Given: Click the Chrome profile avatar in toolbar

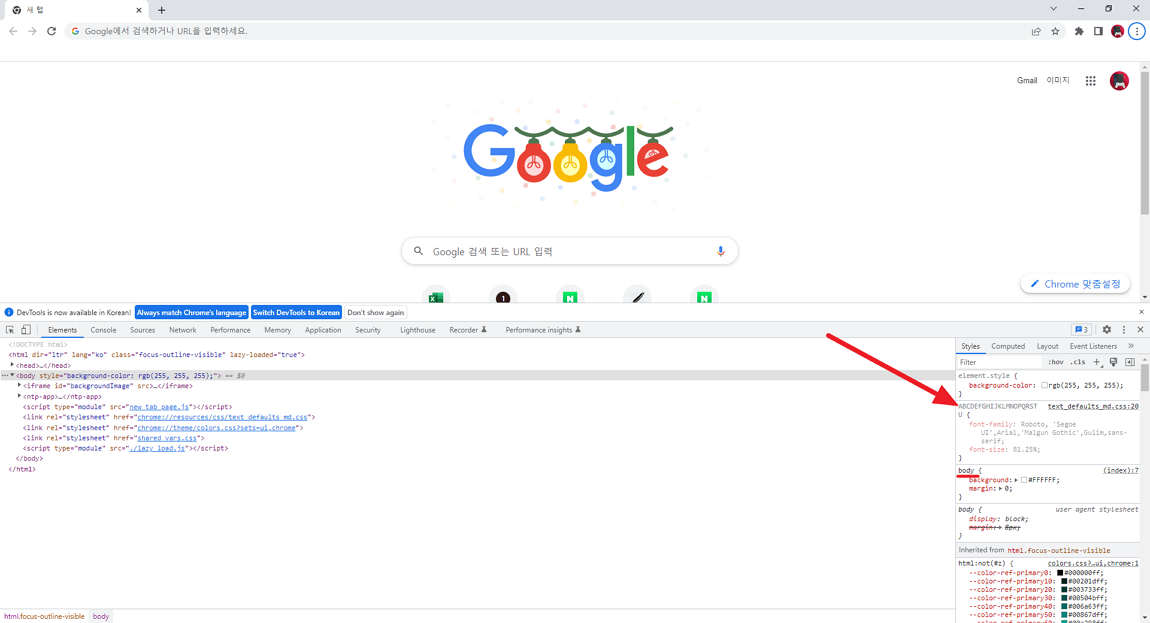Looking at the screenshot, I should tap(1117, 31).
